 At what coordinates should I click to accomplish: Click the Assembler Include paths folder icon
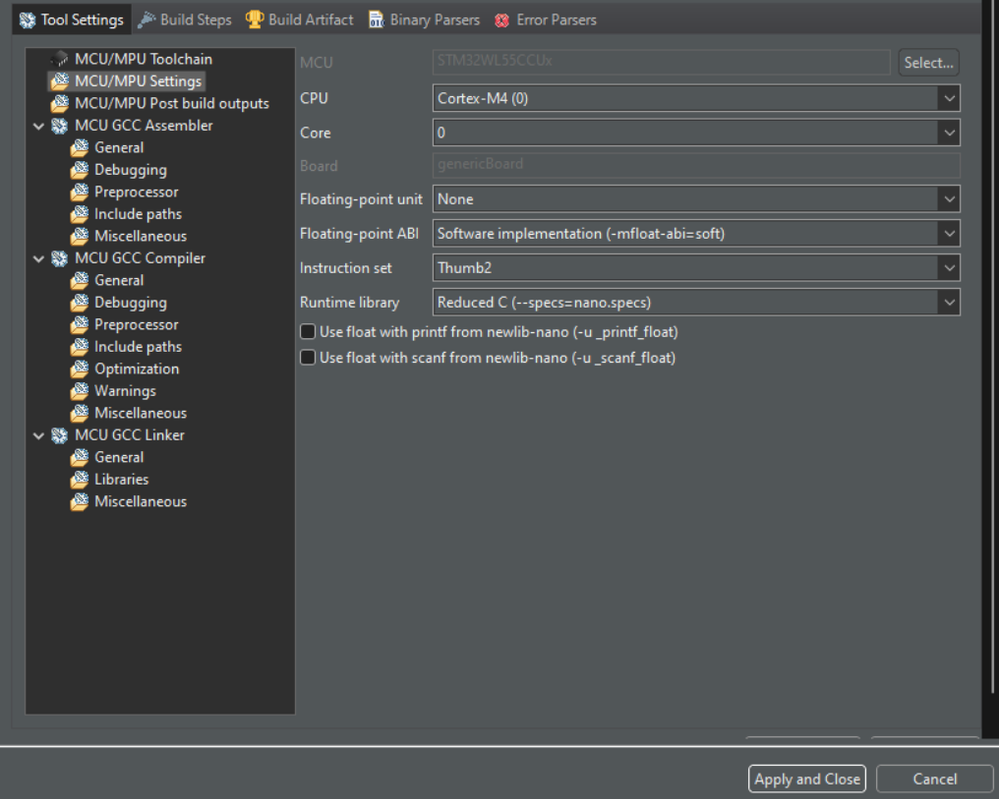coord(80,214)
